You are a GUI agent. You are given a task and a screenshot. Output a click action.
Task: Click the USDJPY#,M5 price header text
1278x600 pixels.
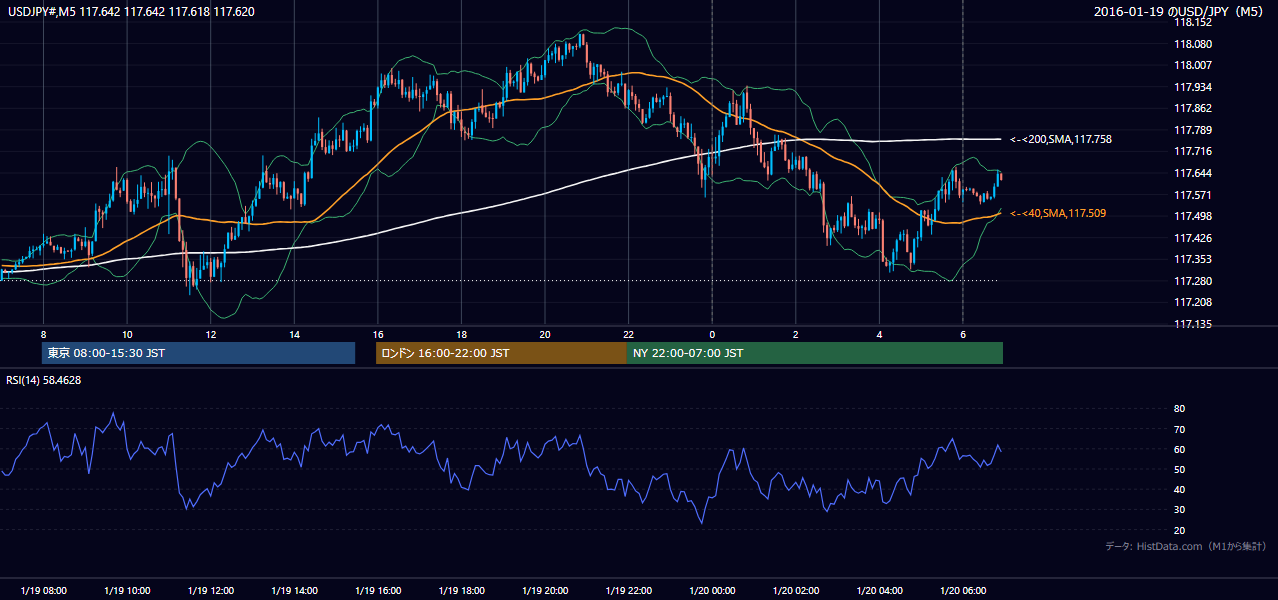(132, 11)
